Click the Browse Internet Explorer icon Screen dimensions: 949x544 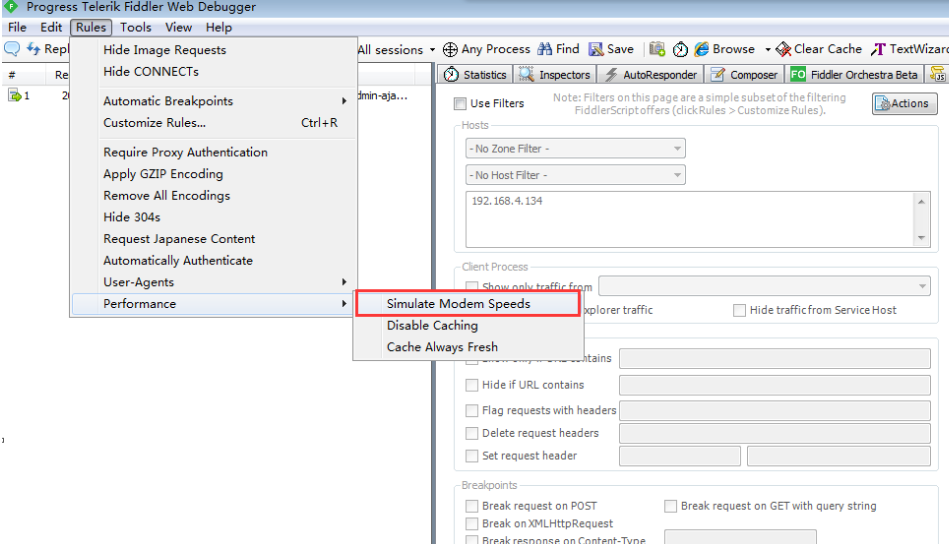click(x=701, y=49)
